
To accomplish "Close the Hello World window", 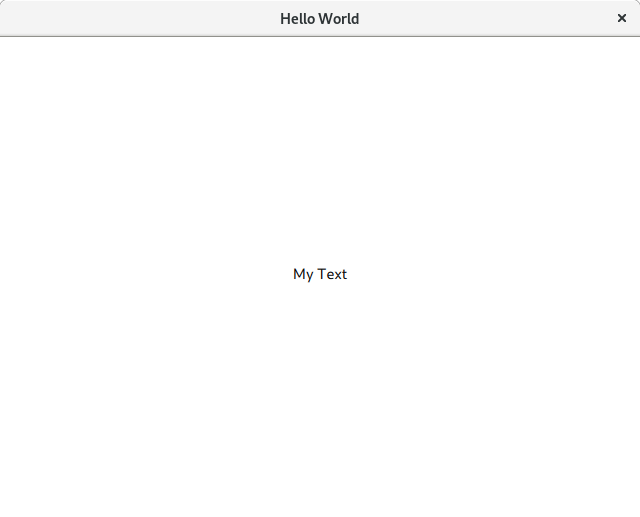I will click(x=622, y=18).
